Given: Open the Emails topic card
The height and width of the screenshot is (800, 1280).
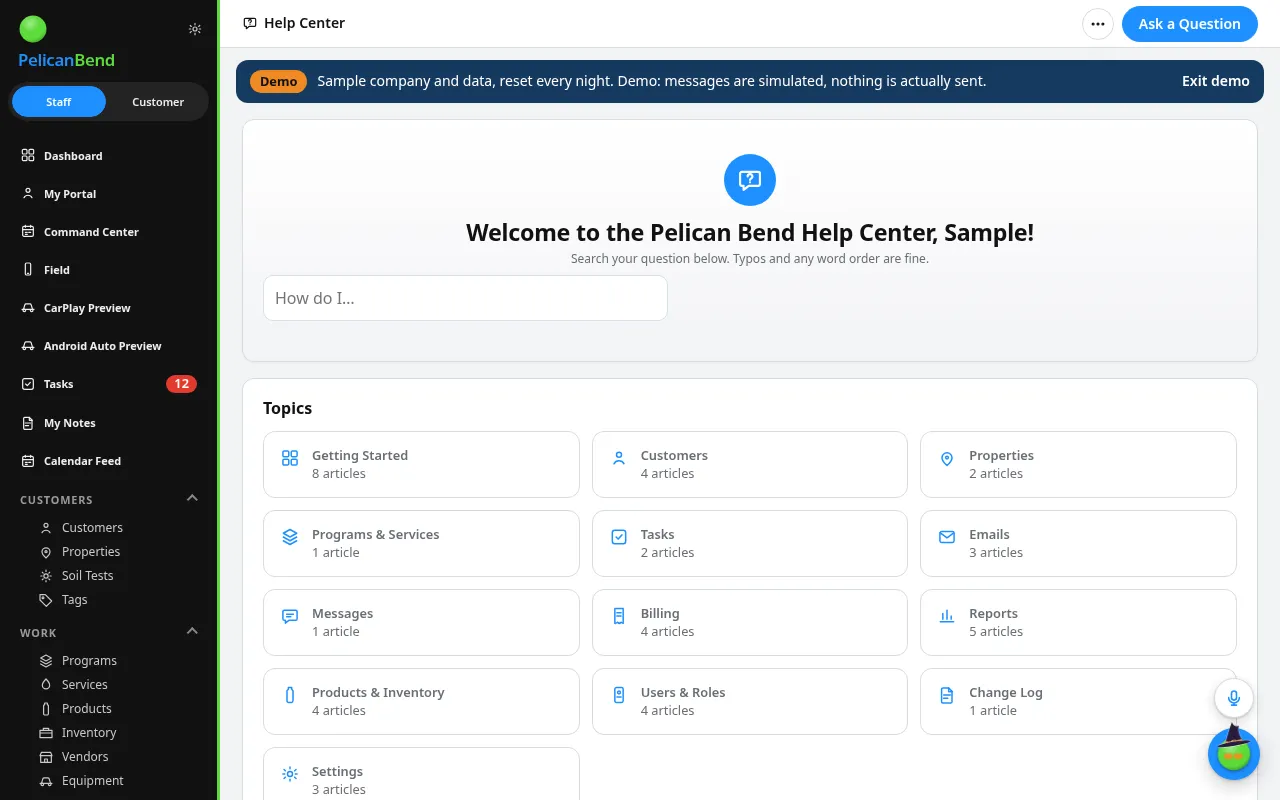Looking at the screenshot, I should coord(1078,543).
